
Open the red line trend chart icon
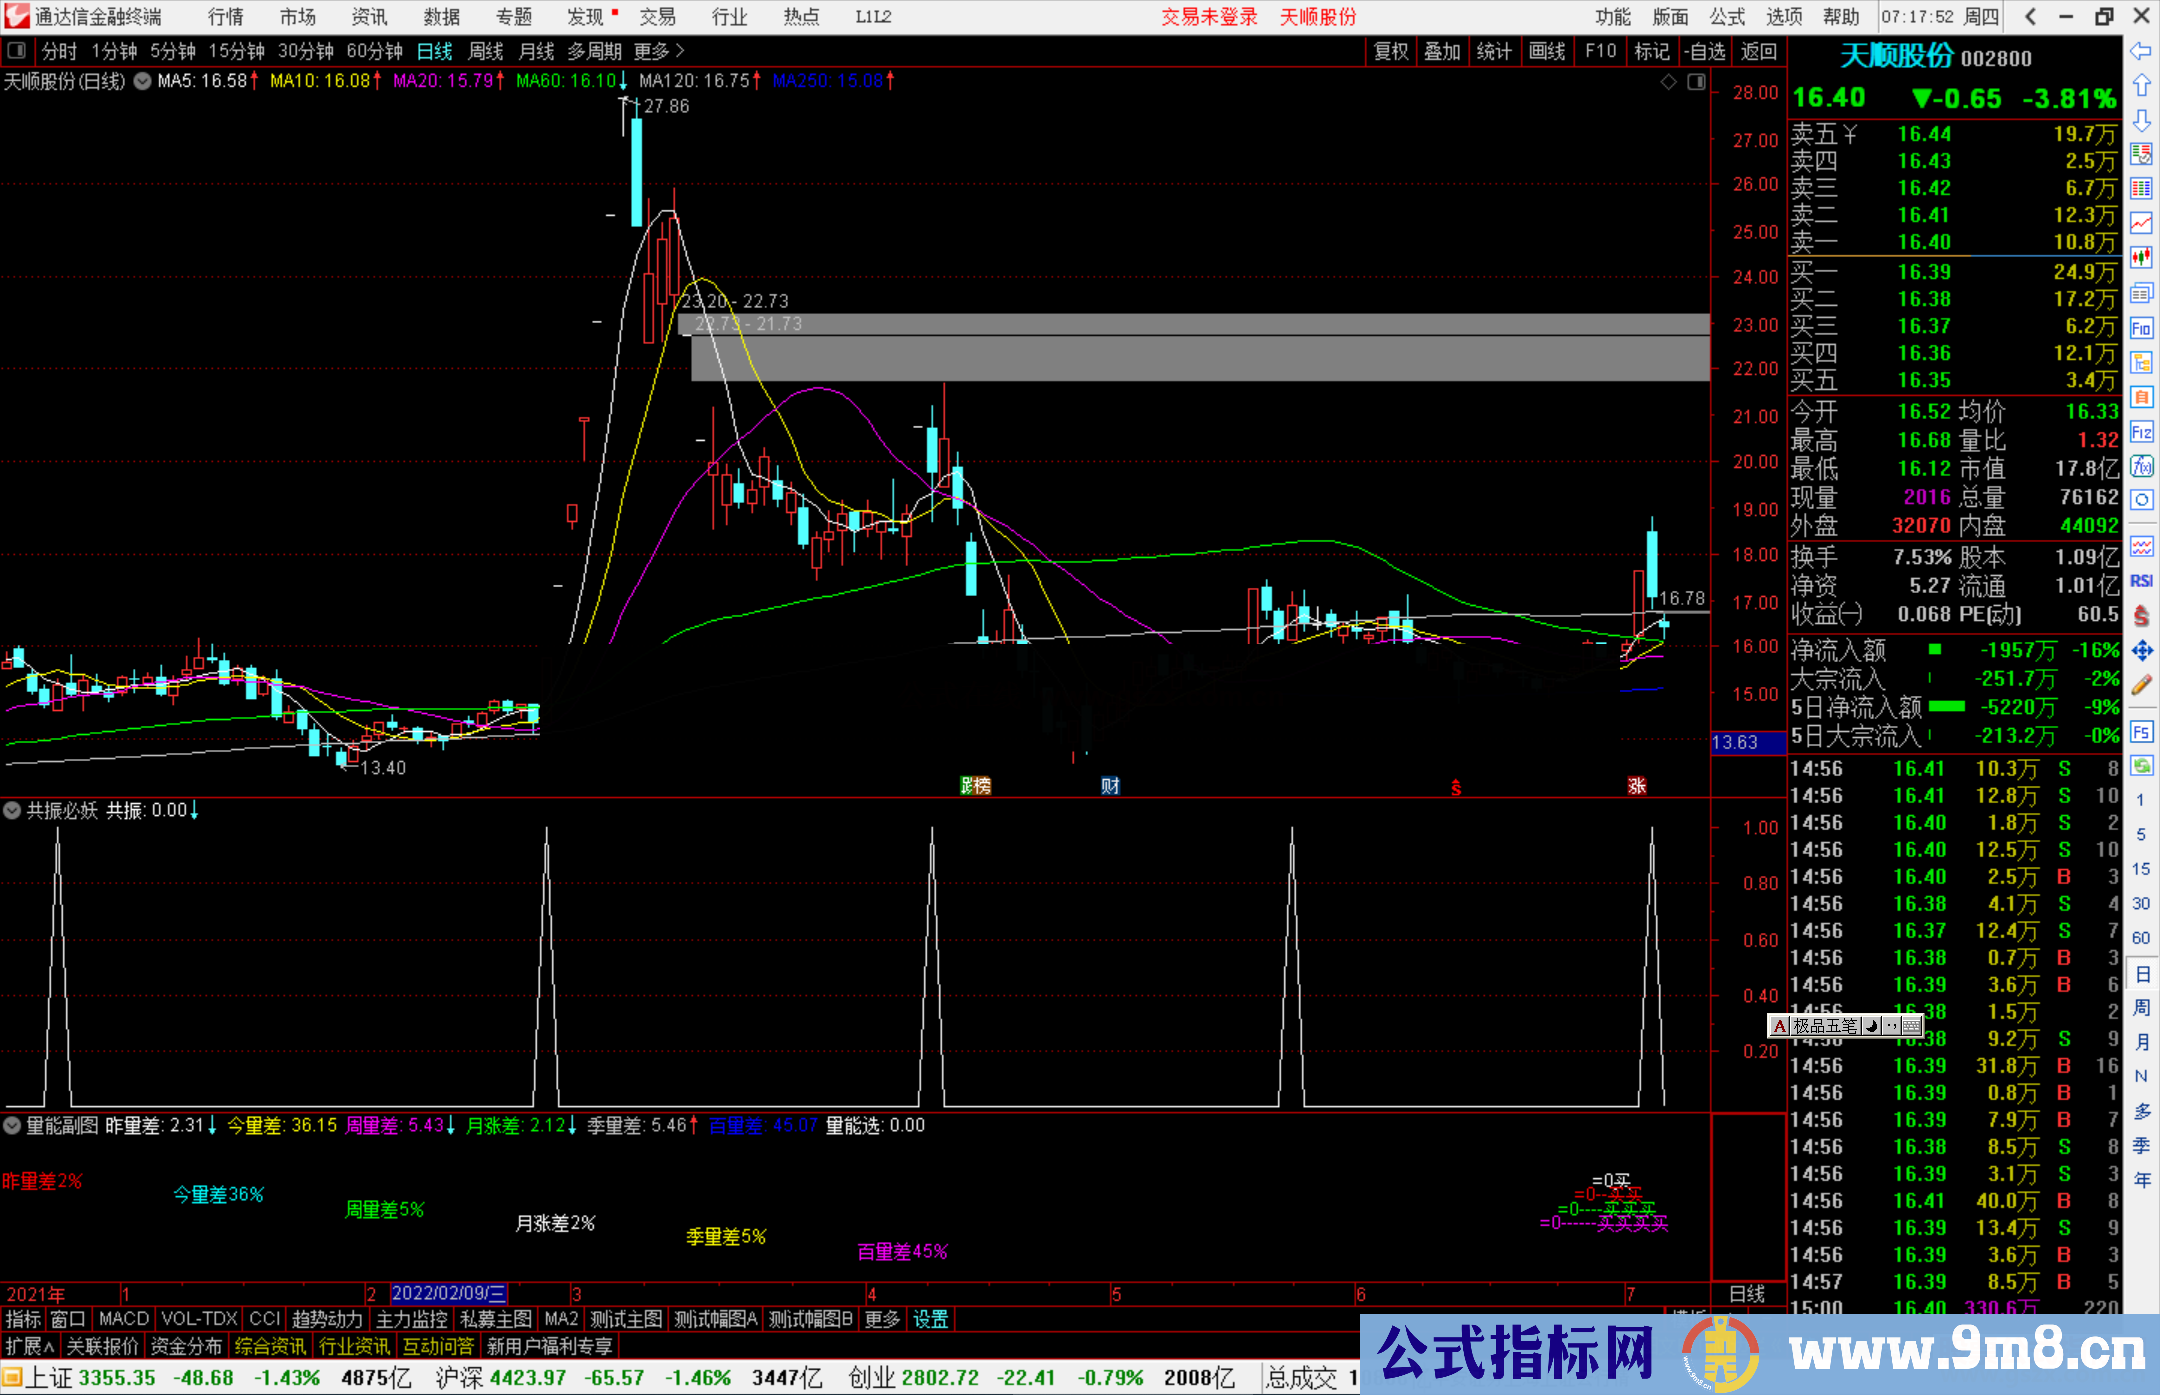click(x=2141, y=223)
